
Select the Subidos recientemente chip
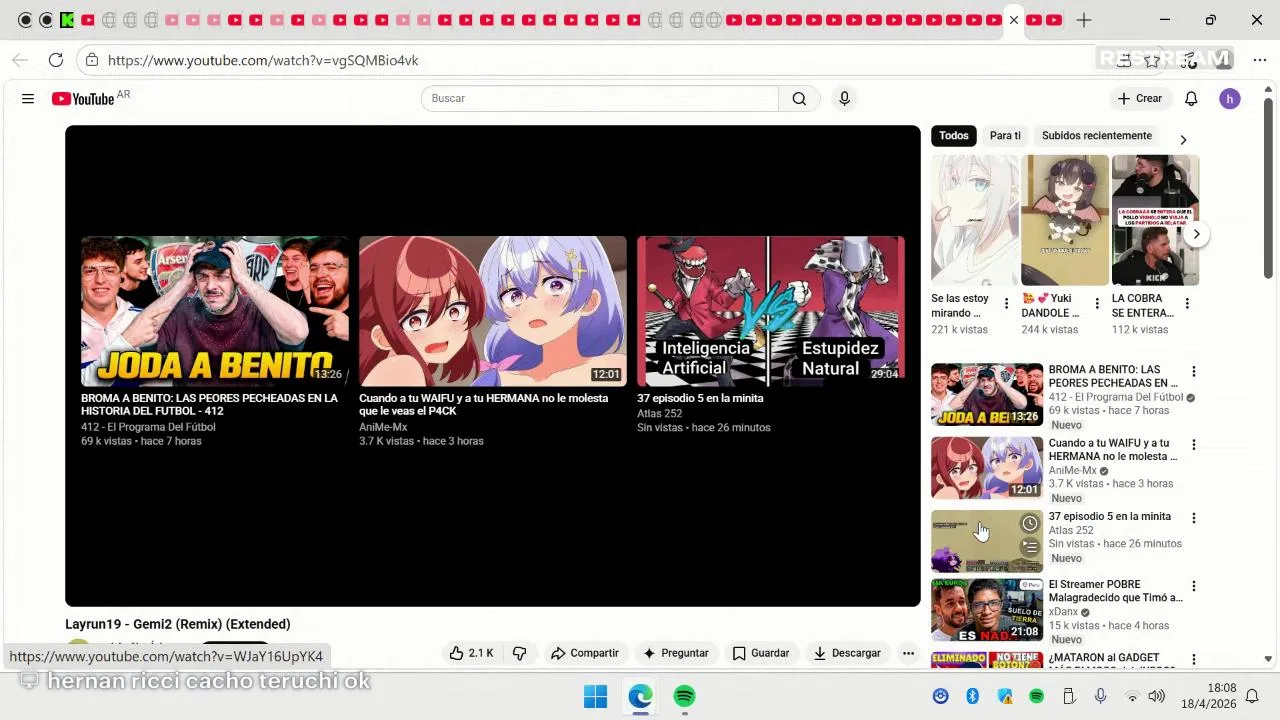click(x=1097, y=136)
